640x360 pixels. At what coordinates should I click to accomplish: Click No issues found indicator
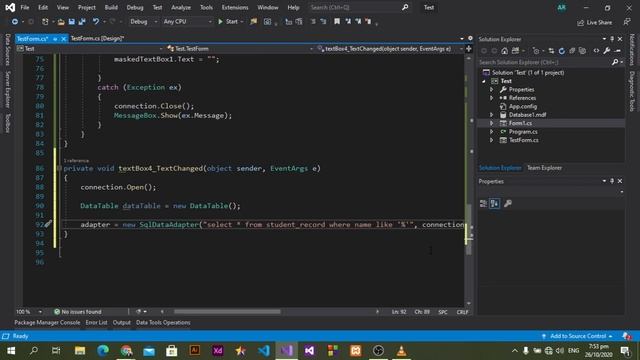tap(78, 312)
